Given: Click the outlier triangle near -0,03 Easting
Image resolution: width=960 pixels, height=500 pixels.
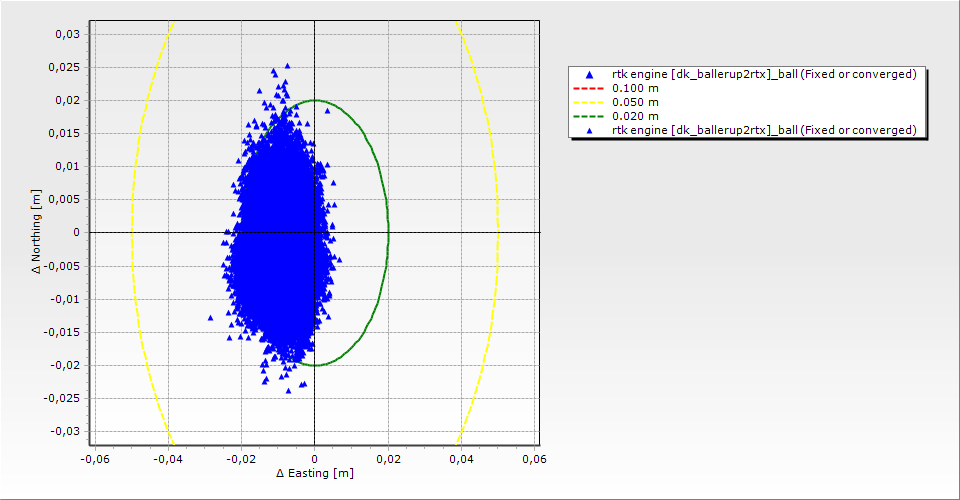Looking at the screenshot, I should (x=211, y=318).
